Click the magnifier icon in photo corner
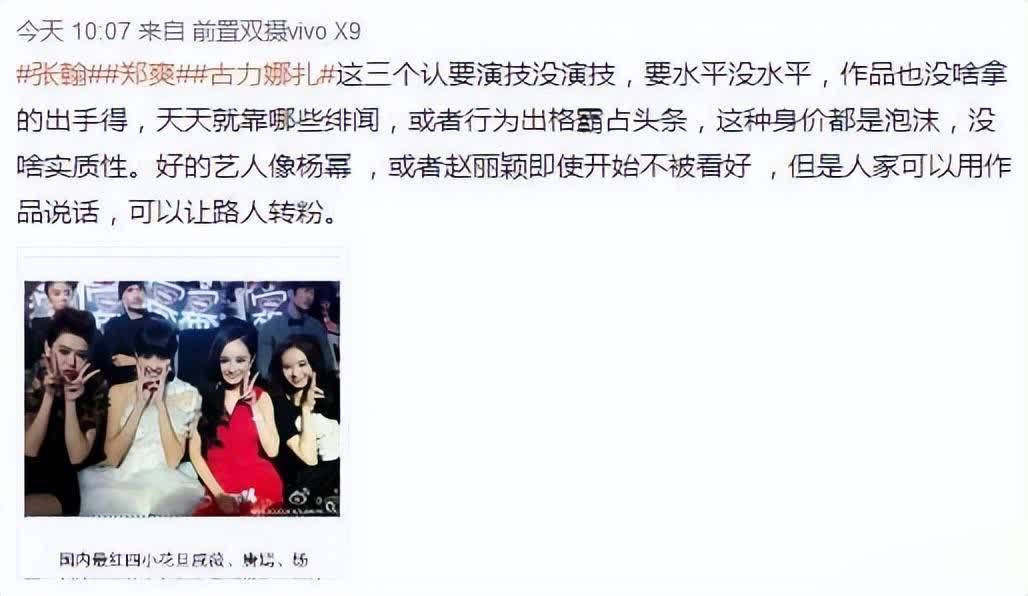The height and width of the screenshot is (596, 1028). 331,507
